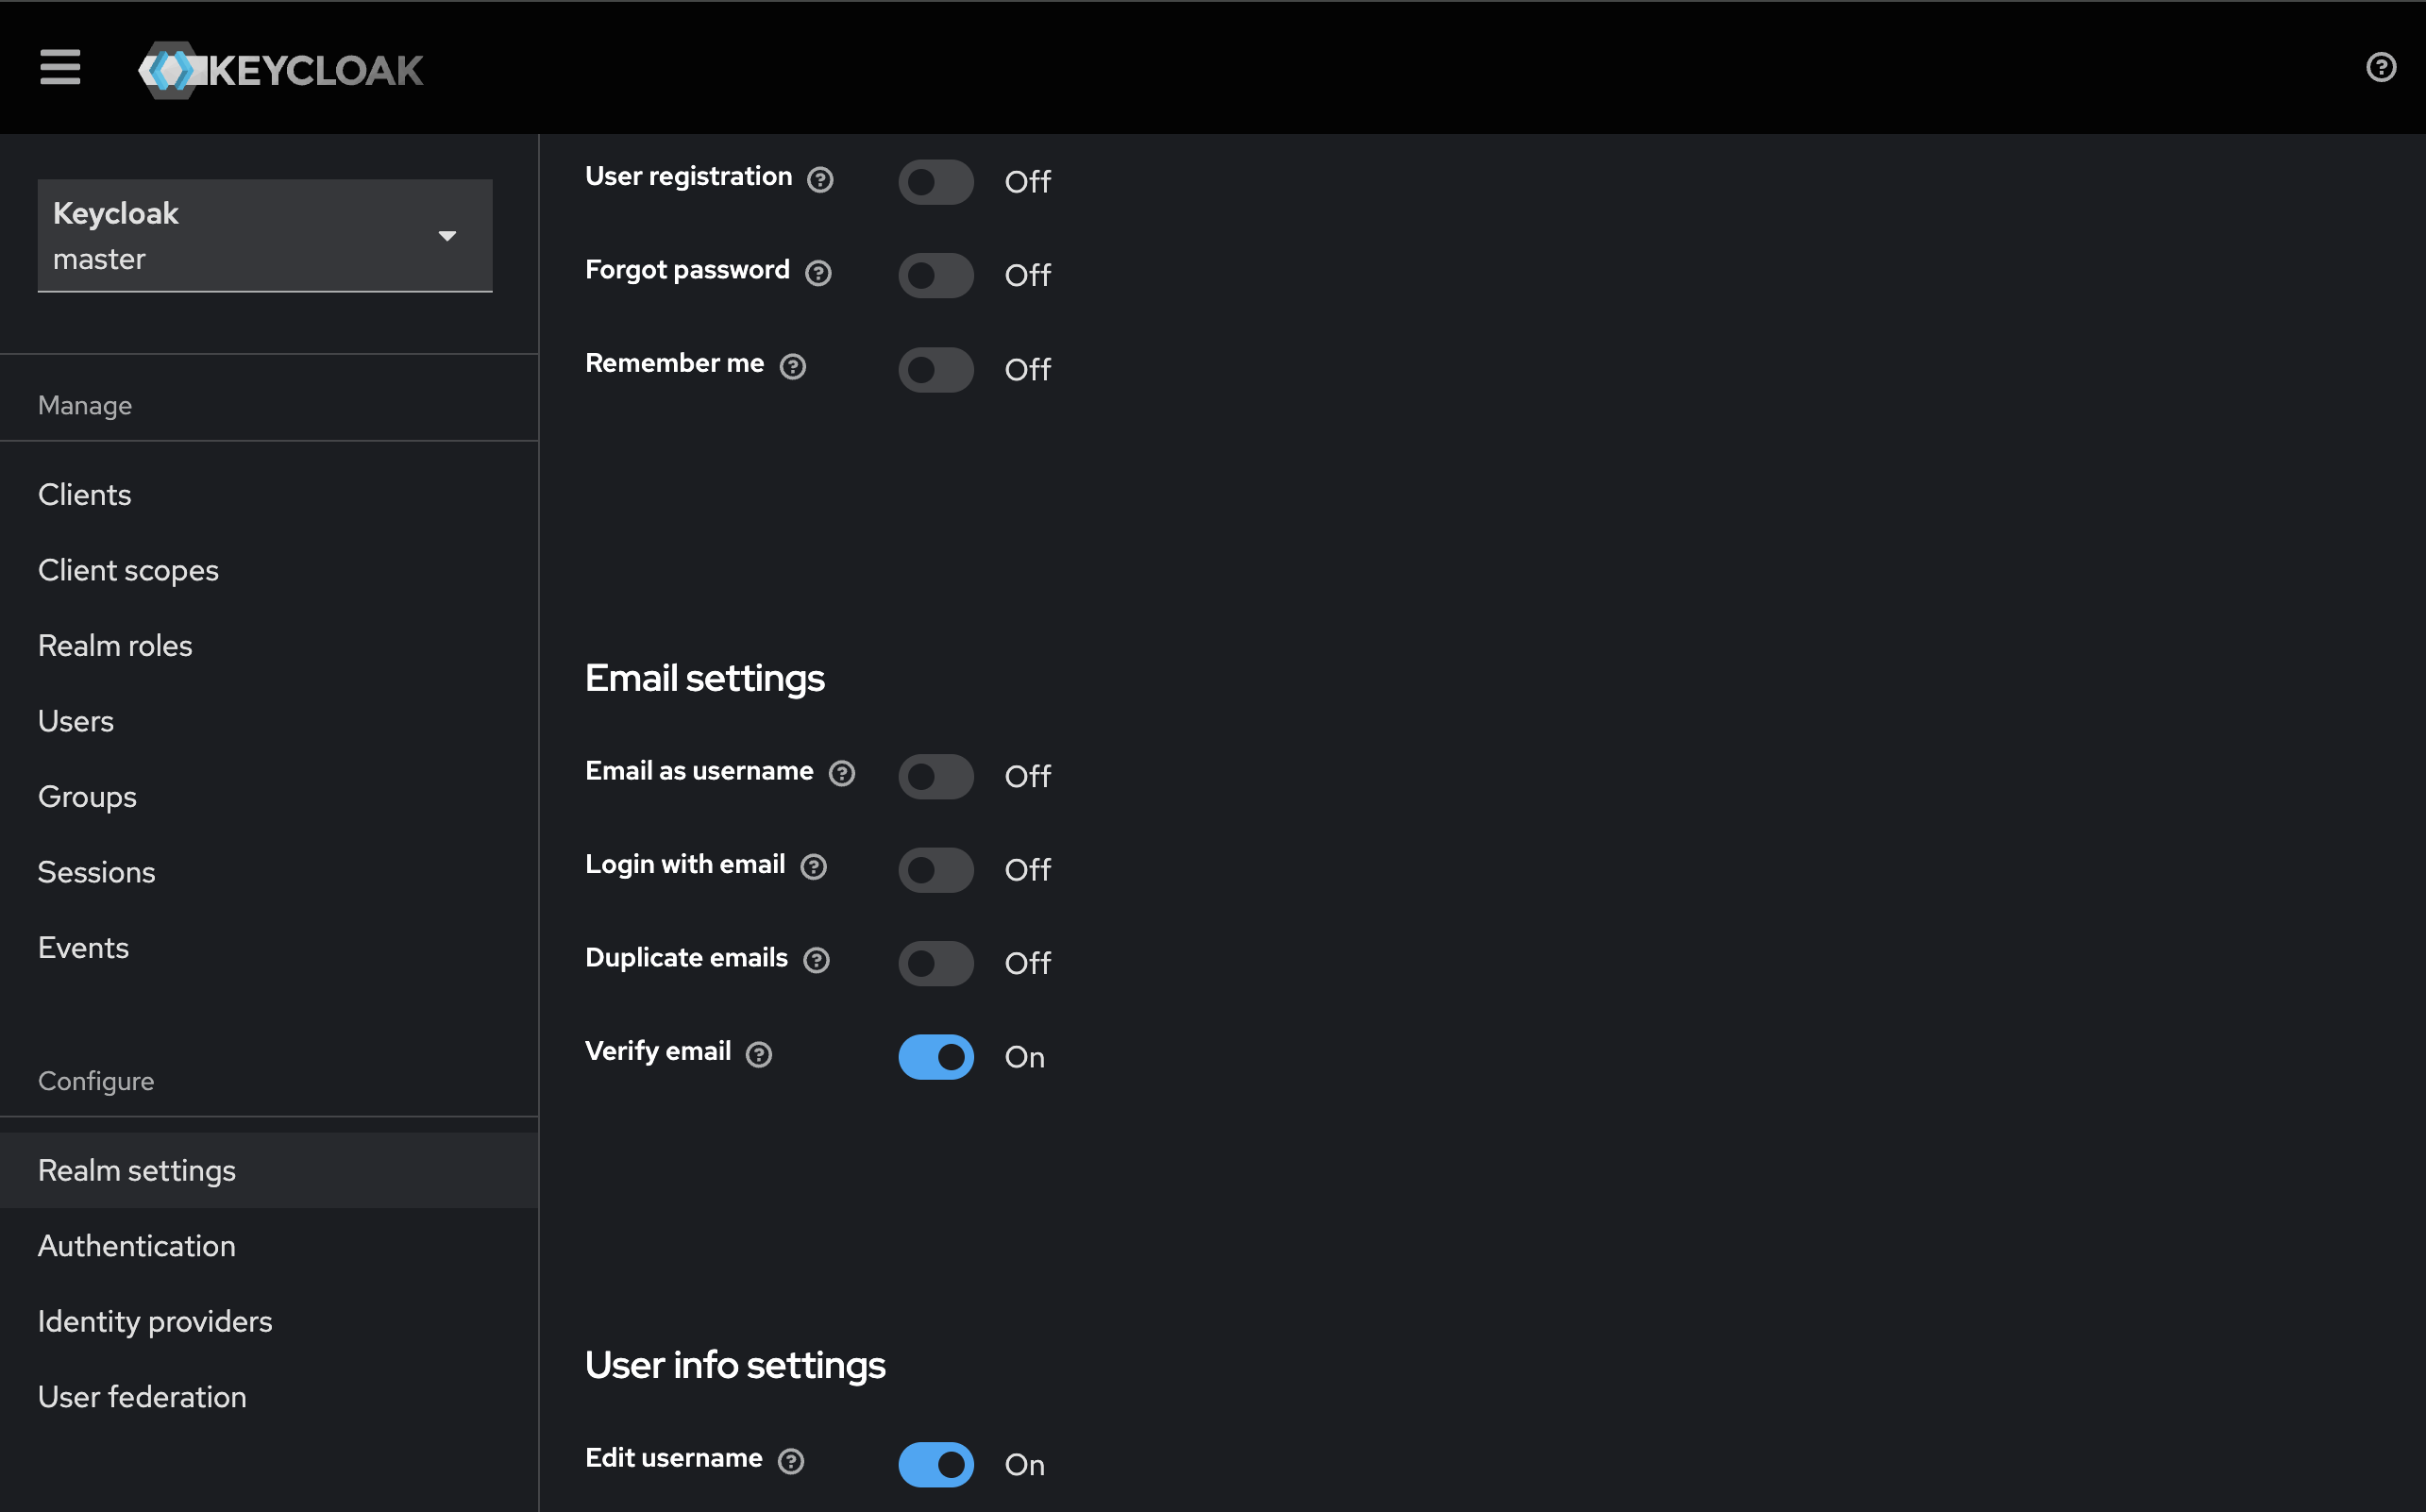Disable the Edit username toggle
Screen dimensions: 2426x1512
click(x=935, y=1464)
